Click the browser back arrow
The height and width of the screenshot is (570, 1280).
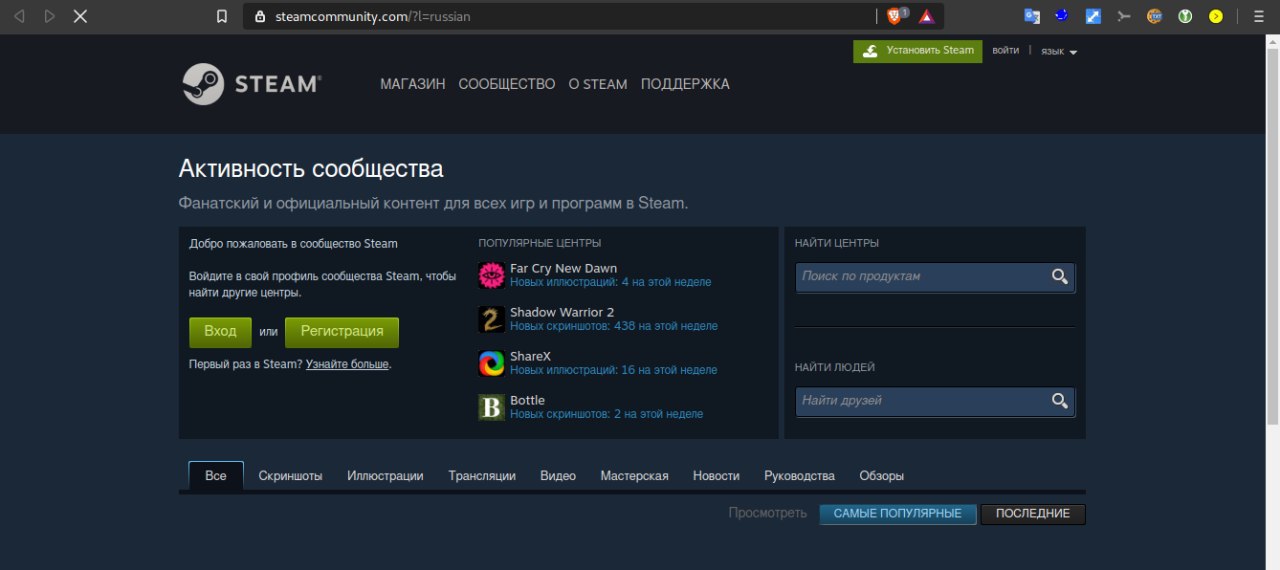pyautogui.click(x=19, y=16)
